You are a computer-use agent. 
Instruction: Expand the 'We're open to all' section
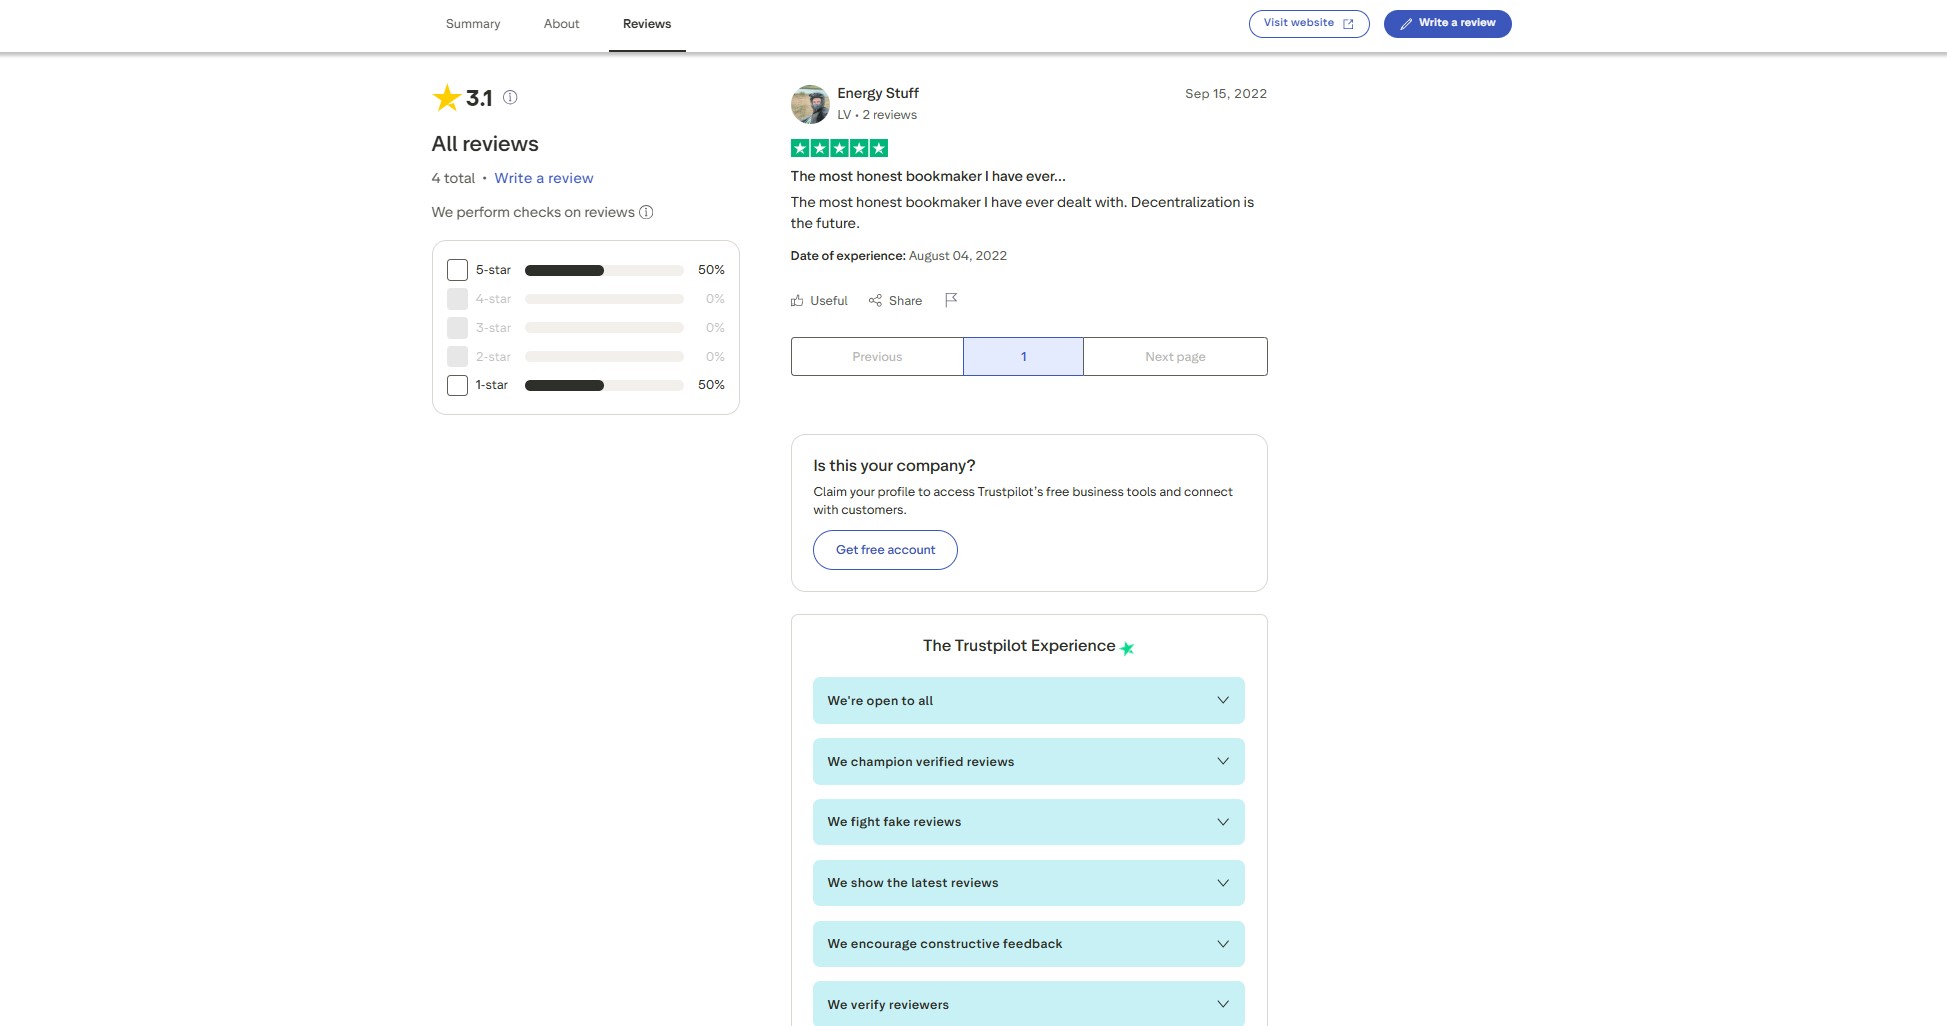[x=1028, y=700]
